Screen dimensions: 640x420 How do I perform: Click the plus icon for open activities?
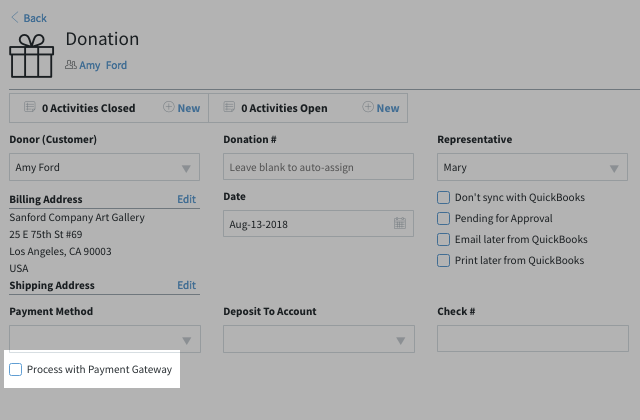point(368,107)
